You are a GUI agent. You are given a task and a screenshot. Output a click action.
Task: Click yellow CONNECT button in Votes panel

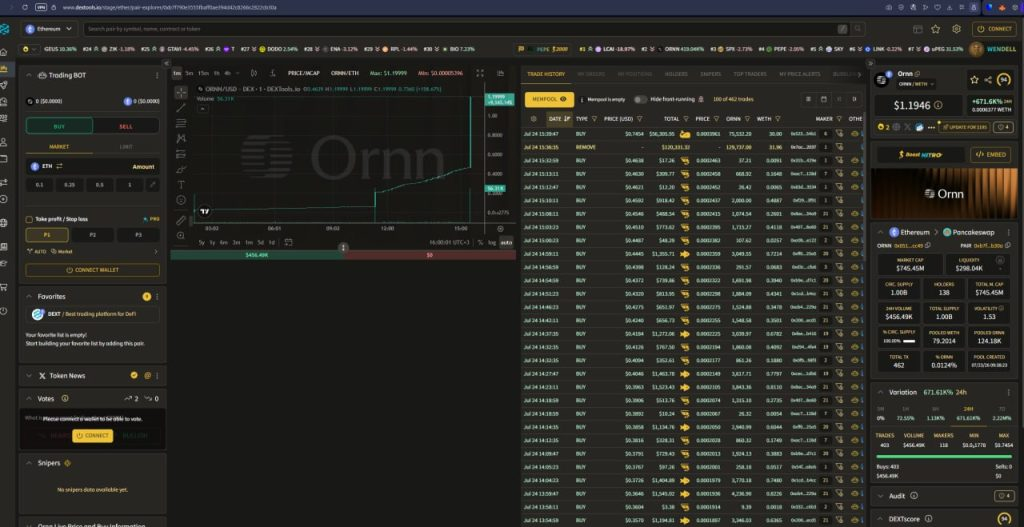92,436
